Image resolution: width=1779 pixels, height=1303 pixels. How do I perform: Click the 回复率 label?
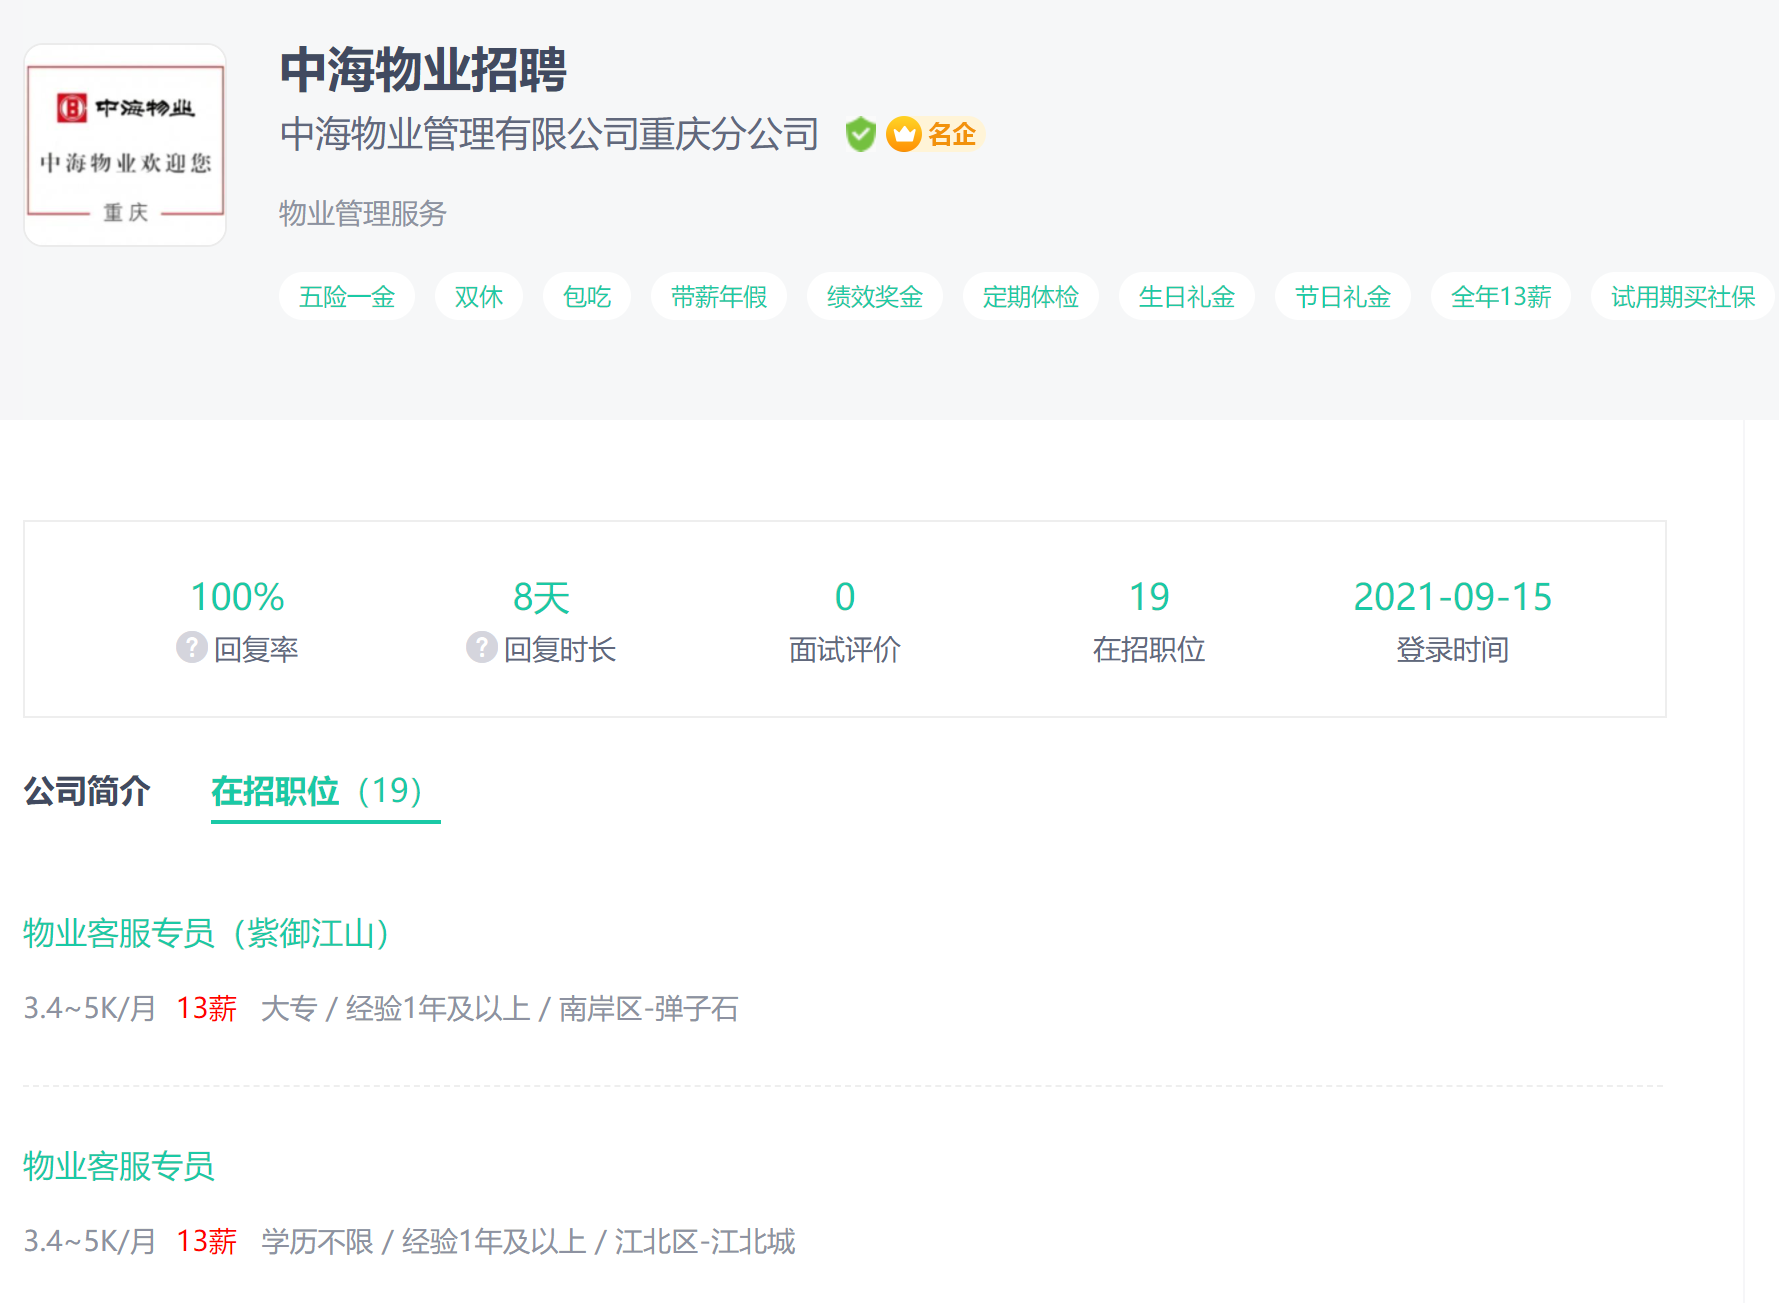[x=256, y=649]
